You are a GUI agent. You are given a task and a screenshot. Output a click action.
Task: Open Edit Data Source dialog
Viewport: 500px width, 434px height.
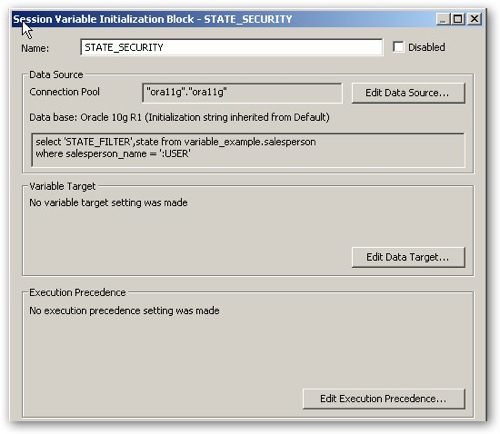[x=408, y=93]
